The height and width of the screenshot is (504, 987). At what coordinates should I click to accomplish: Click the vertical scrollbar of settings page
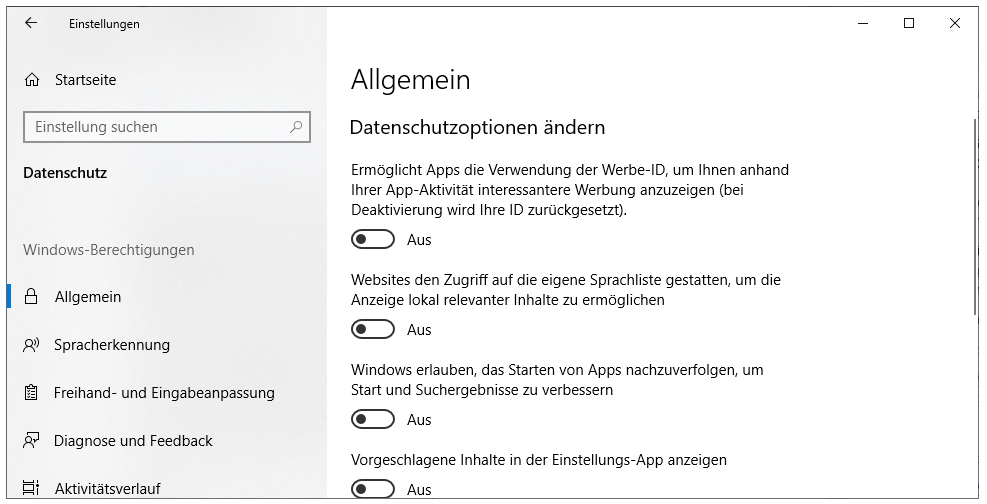[x=975, y=215]
